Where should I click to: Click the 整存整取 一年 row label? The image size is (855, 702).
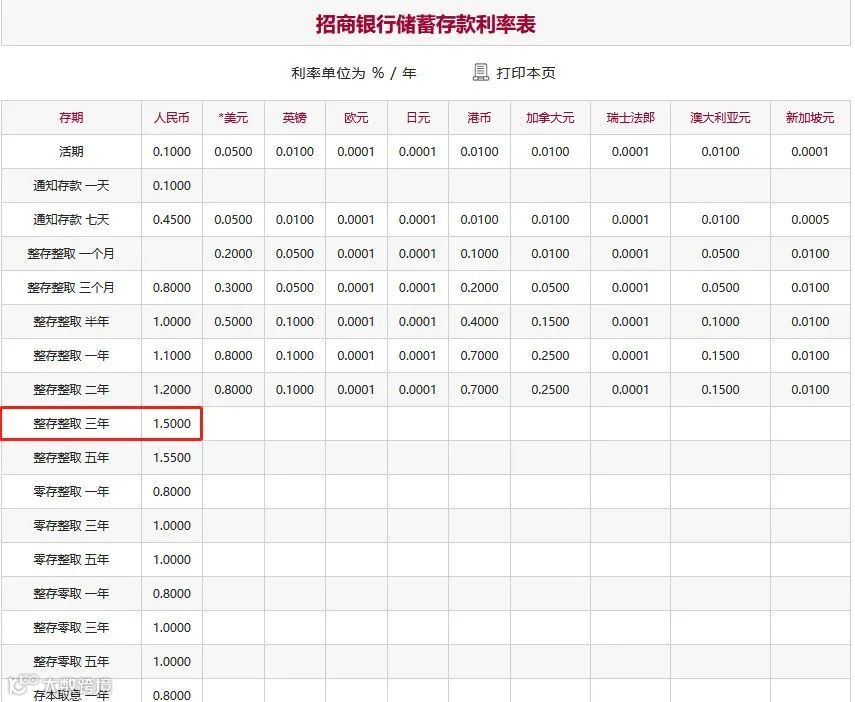point(71,356)
